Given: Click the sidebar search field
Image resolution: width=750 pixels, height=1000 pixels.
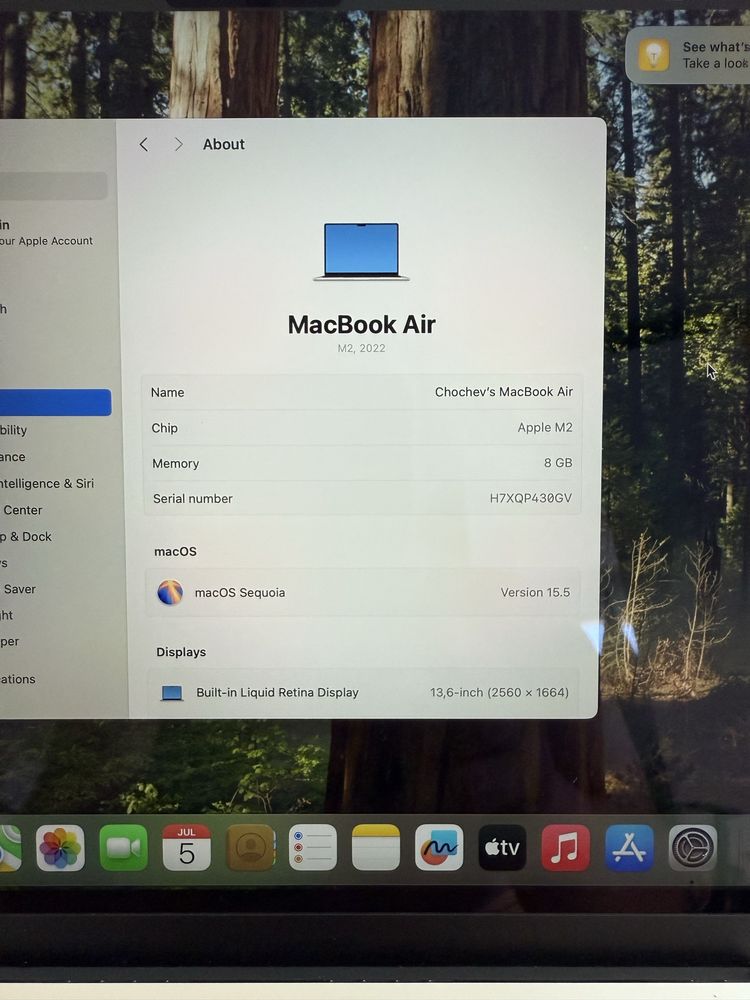Looking at the screenshot, I should pos(54,186).
